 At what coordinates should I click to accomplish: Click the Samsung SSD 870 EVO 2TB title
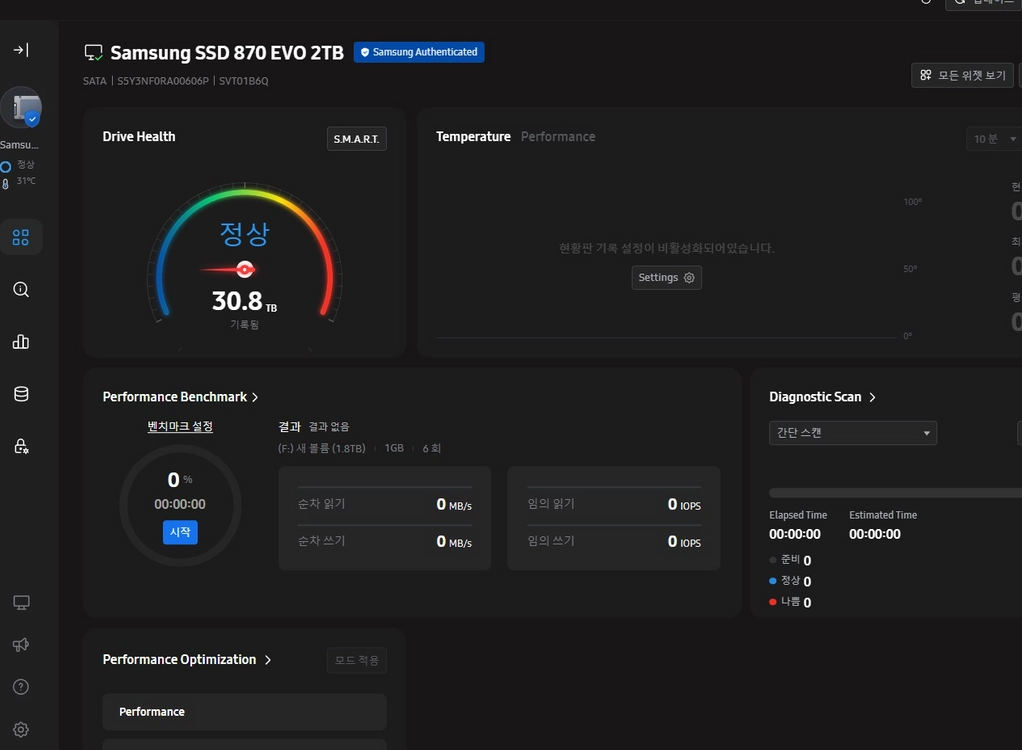click(227, 53)
